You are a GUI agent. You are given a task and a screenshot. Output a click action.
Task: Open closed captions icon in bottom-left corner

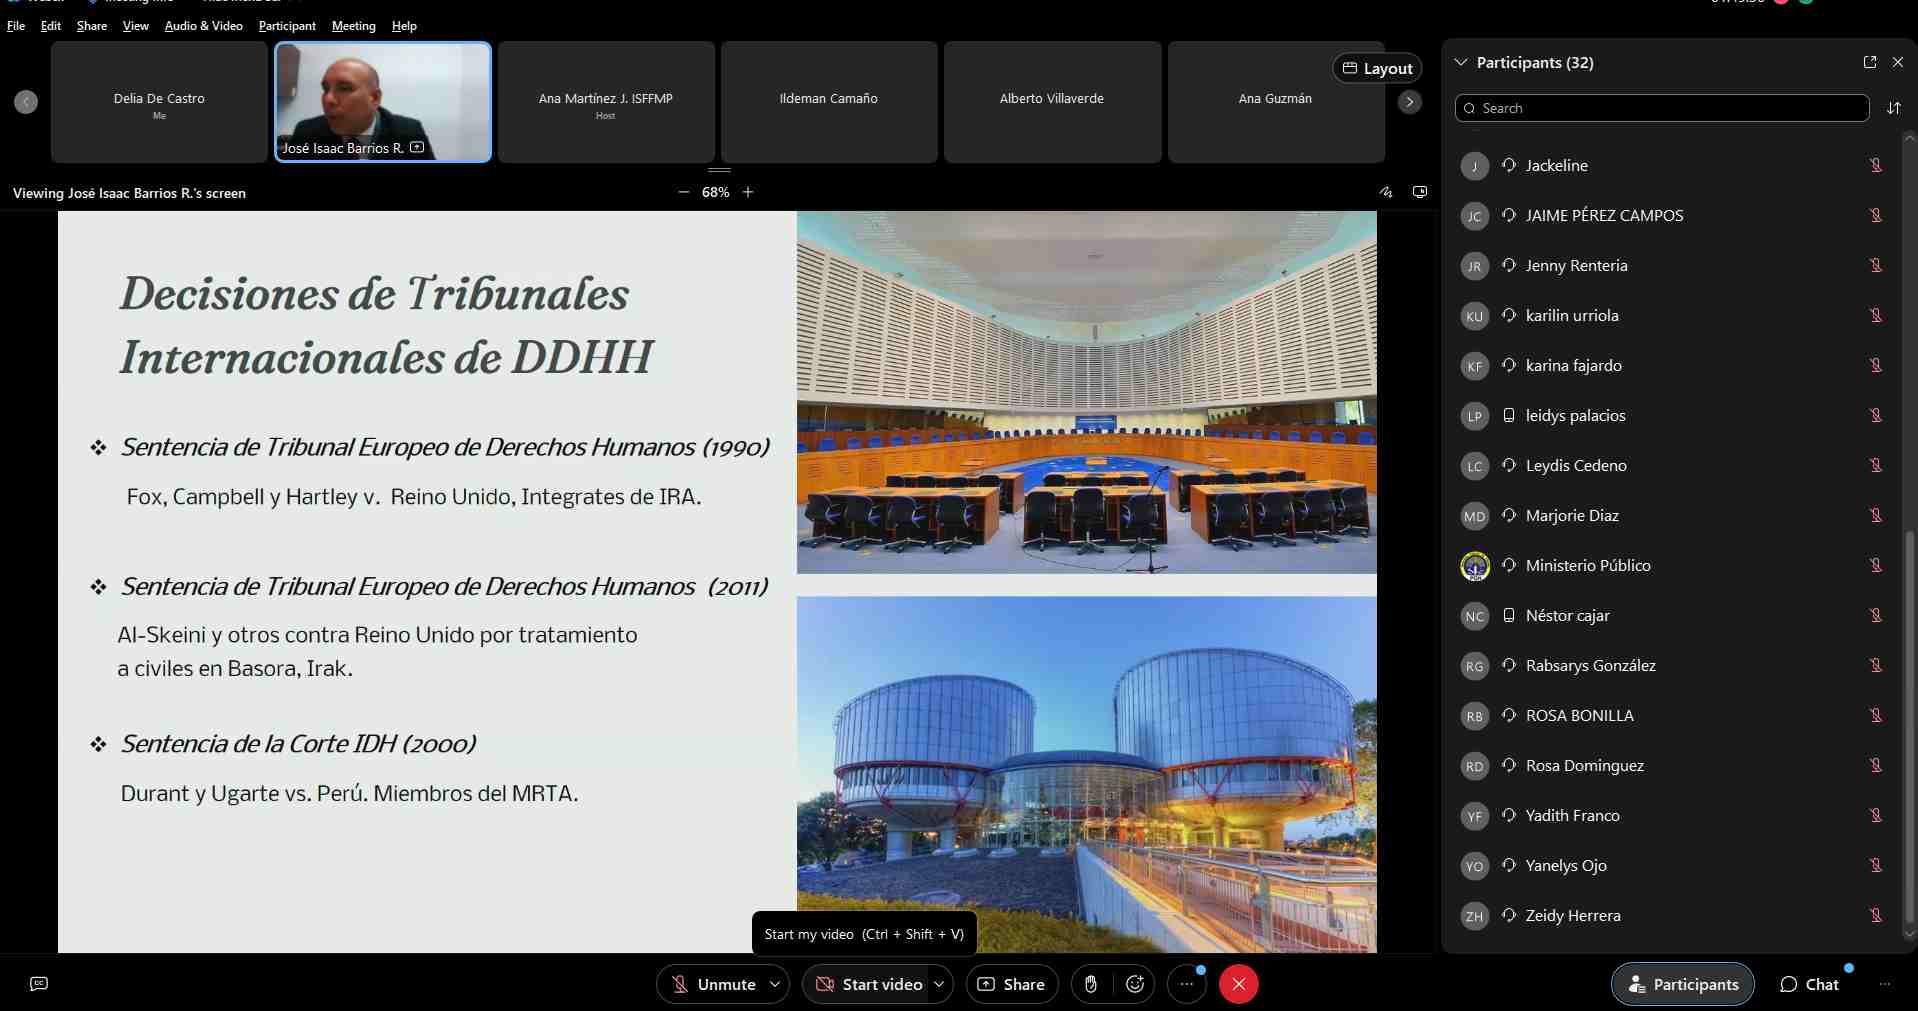tap(39, 984)
